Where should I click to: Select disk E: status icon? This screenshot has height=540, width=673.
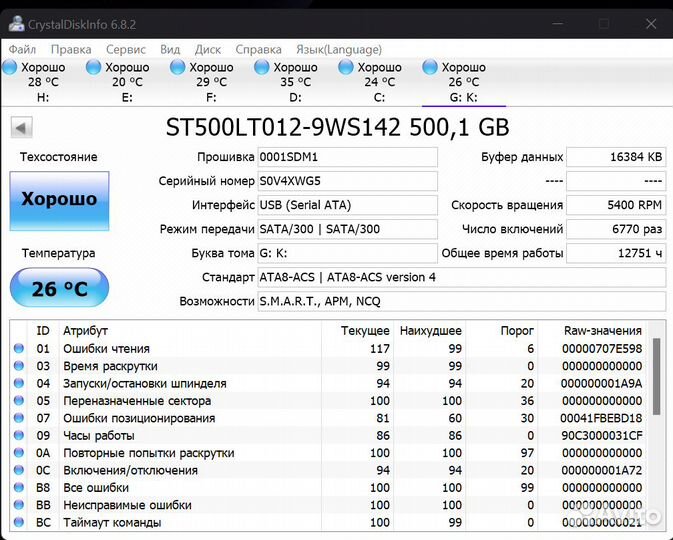(94, 67)
